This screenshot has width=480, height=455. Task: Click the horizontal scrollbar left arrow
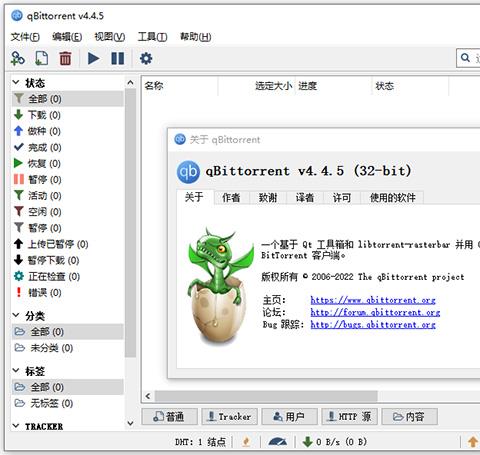pyautogui.click(x=148, y=396)
